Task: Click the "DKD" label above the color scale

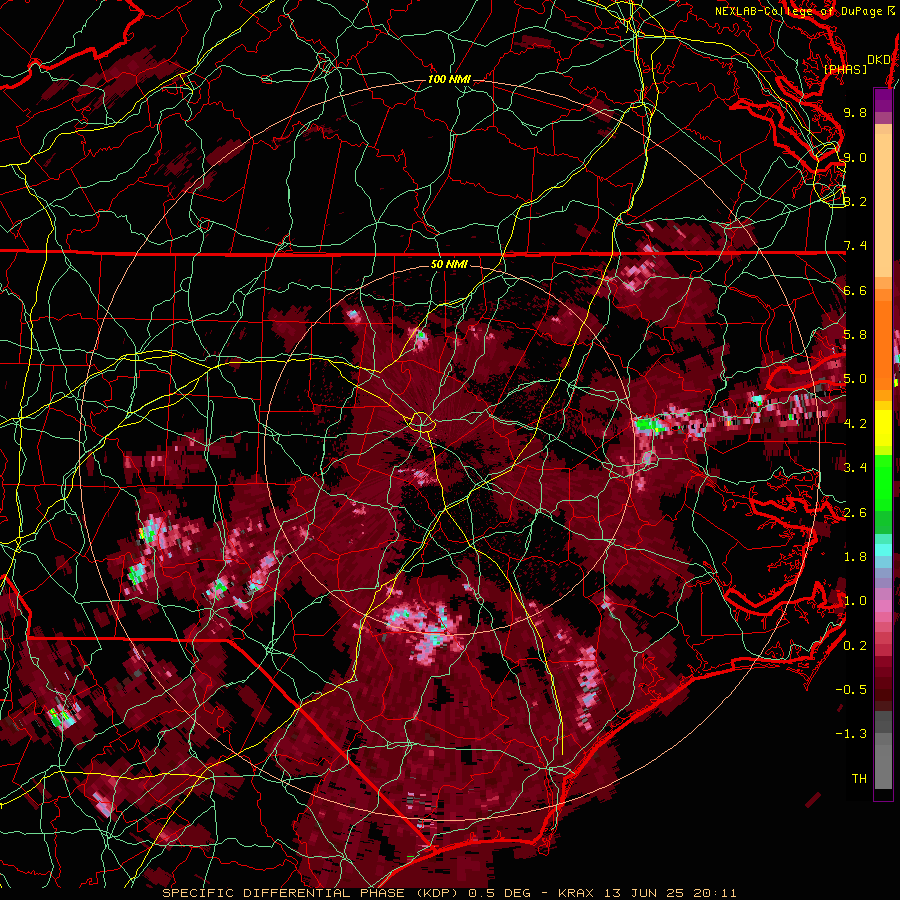Action: pyautogui.click(x=878, y=60)
